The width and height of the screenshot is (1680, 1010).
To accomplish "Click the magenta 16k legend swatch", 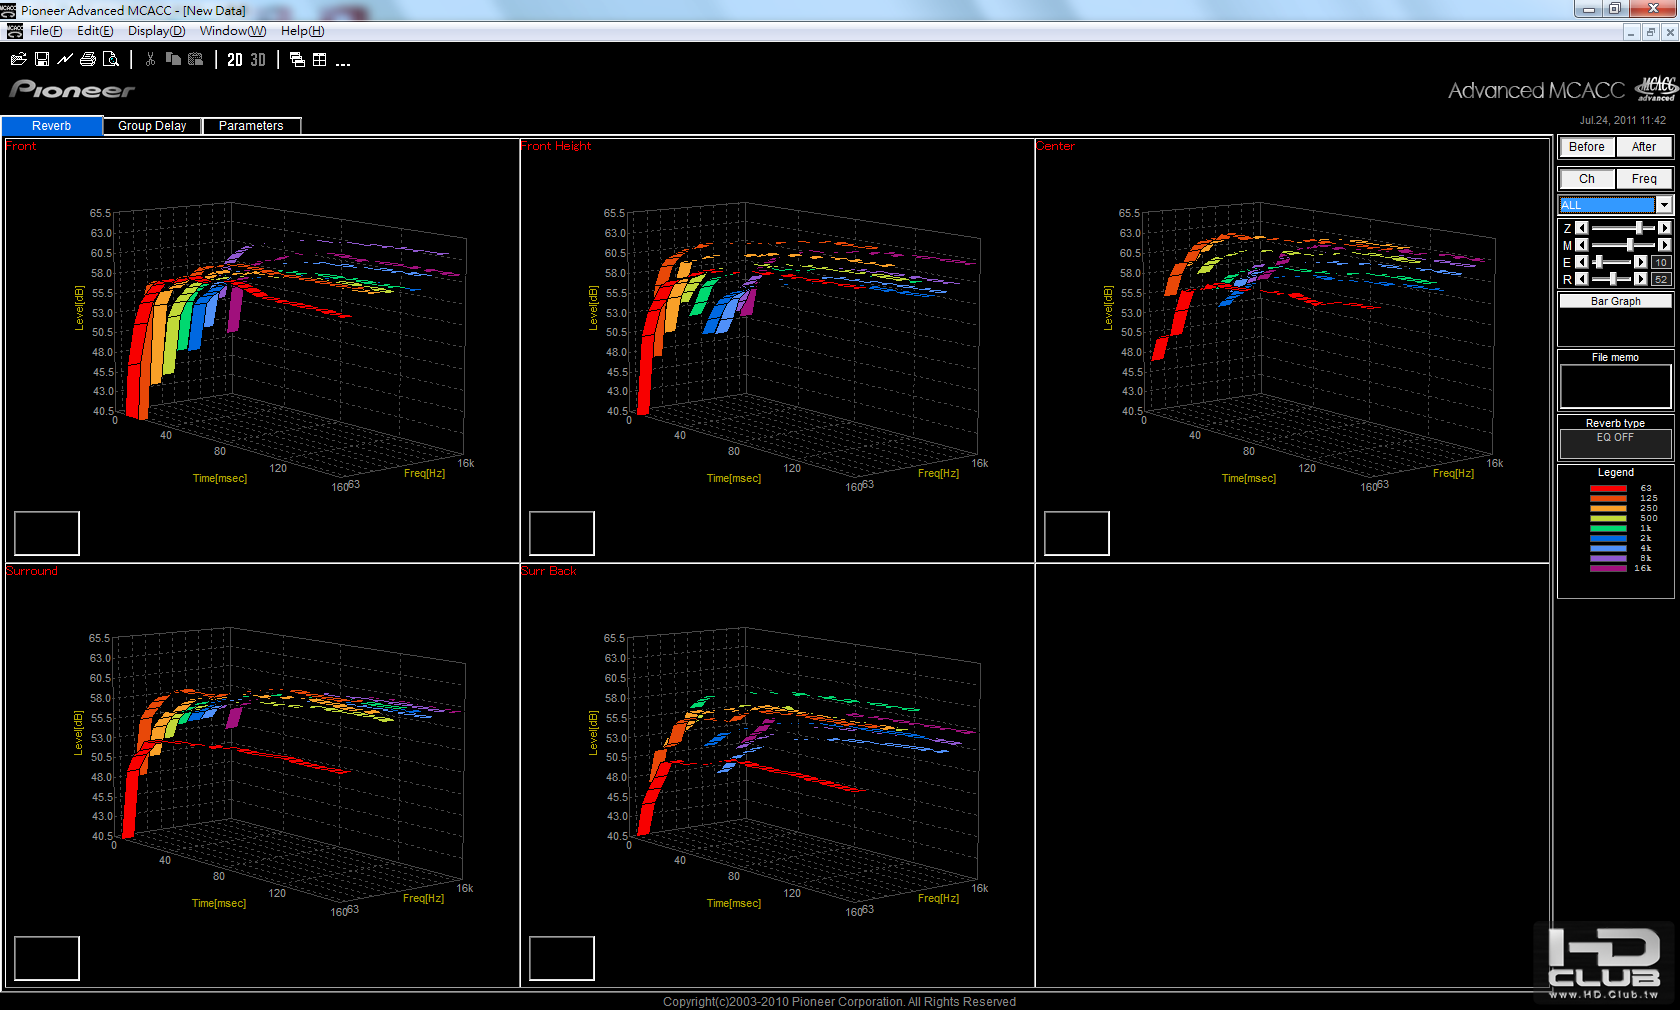I will click(x=1608, y=568).
